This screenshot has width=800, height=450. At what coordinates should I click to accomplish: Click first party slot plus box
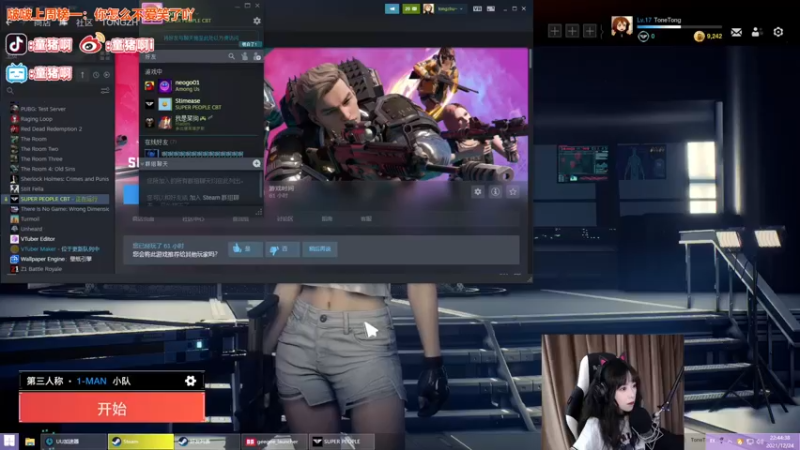tap(555, 31)
